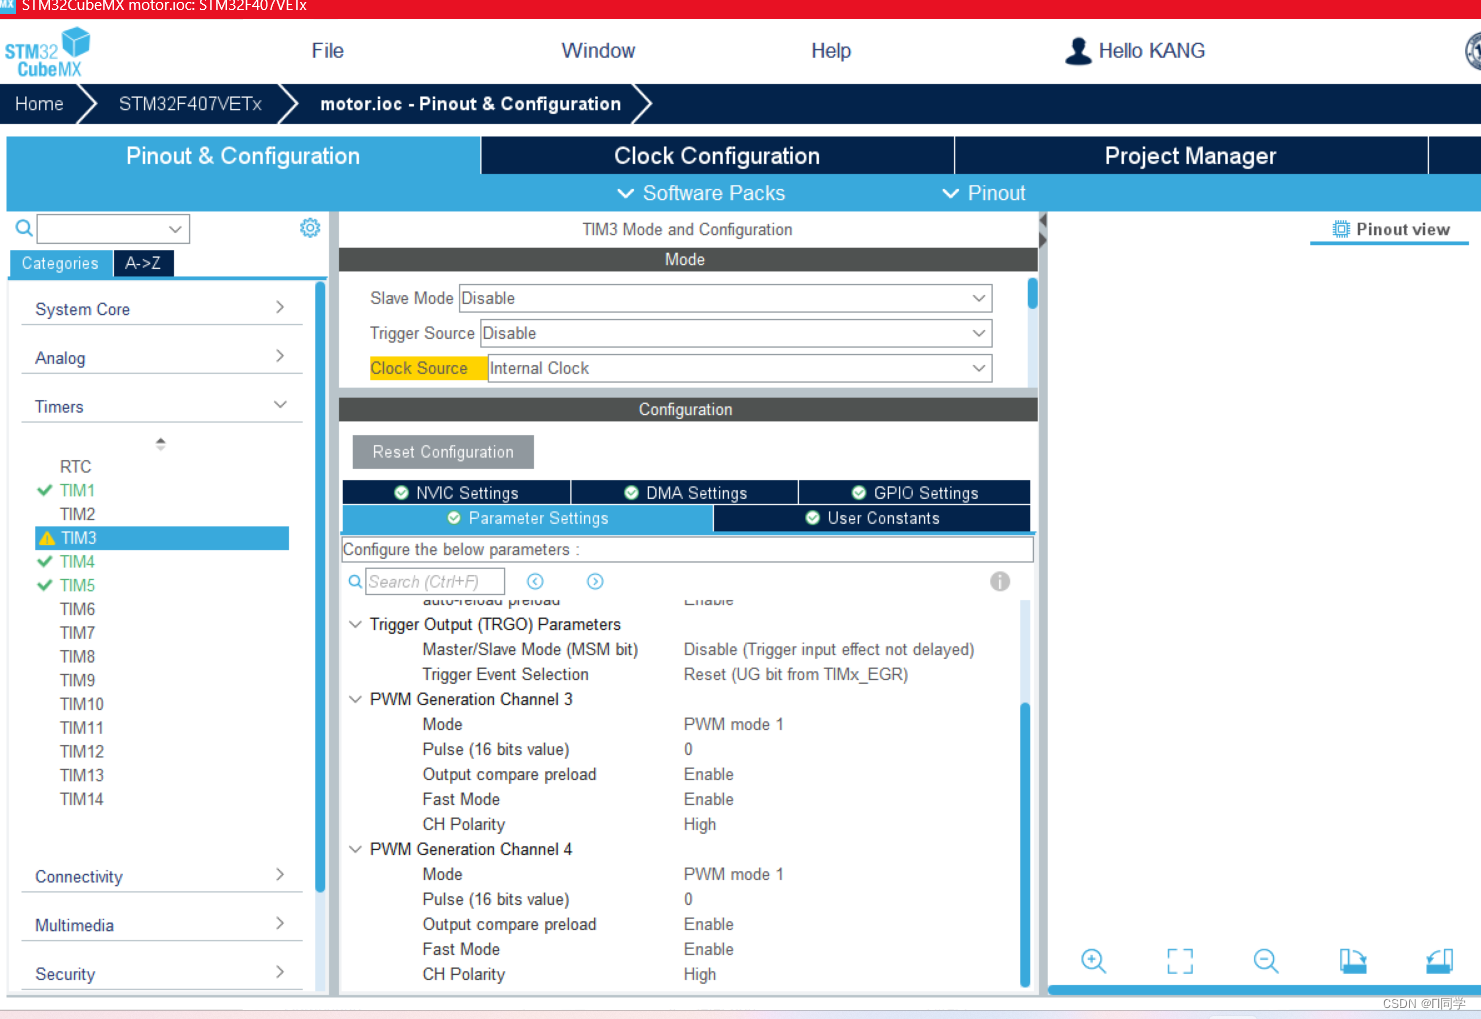1481x1019 pixels.
Task: Zoom out on the pinout view
Action: coord(1266,961)
